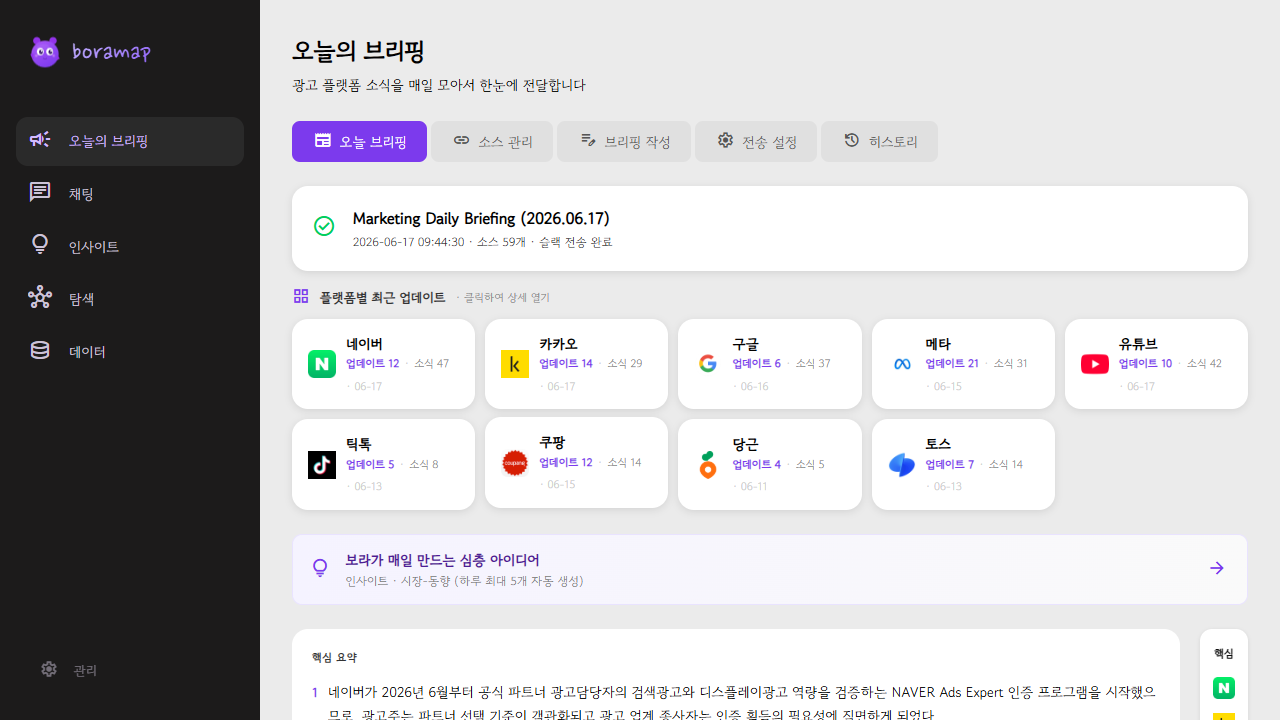Open the 쿠팡 platform card
The width and height of the screenshot is (1280, 720).
576,463
